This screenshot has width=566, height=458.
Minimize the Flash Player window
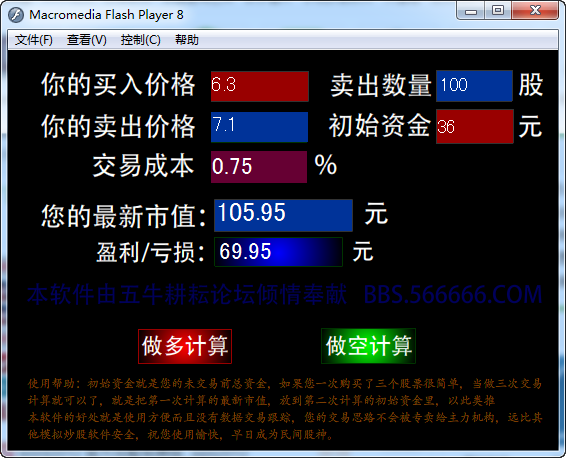tap(471, 11)
